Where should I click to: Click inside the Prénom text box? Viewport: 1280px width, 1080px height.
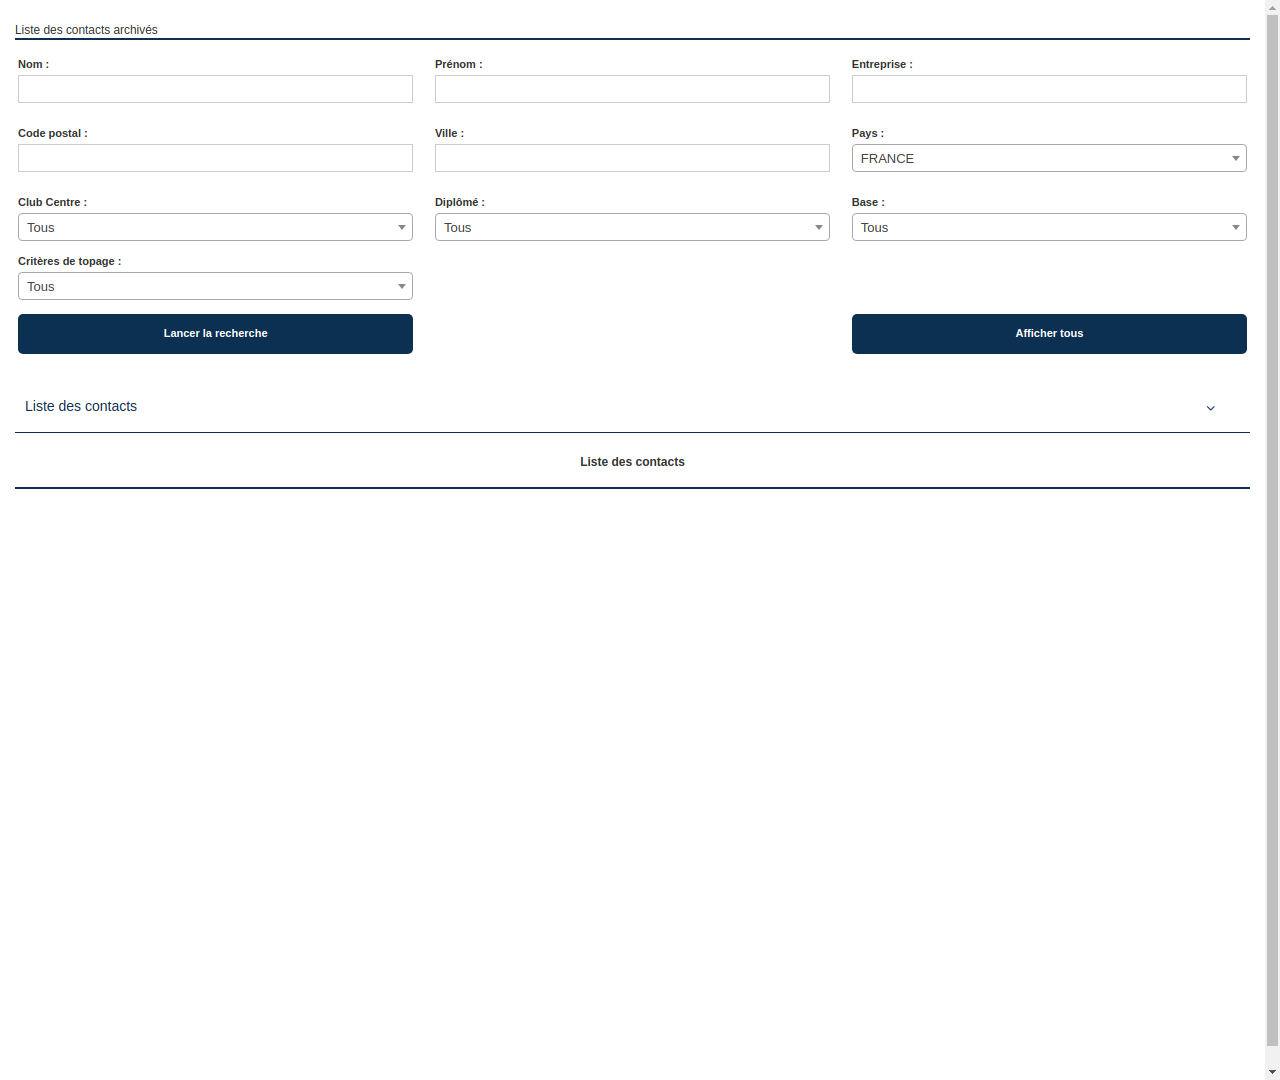click(x=632, y=89)
